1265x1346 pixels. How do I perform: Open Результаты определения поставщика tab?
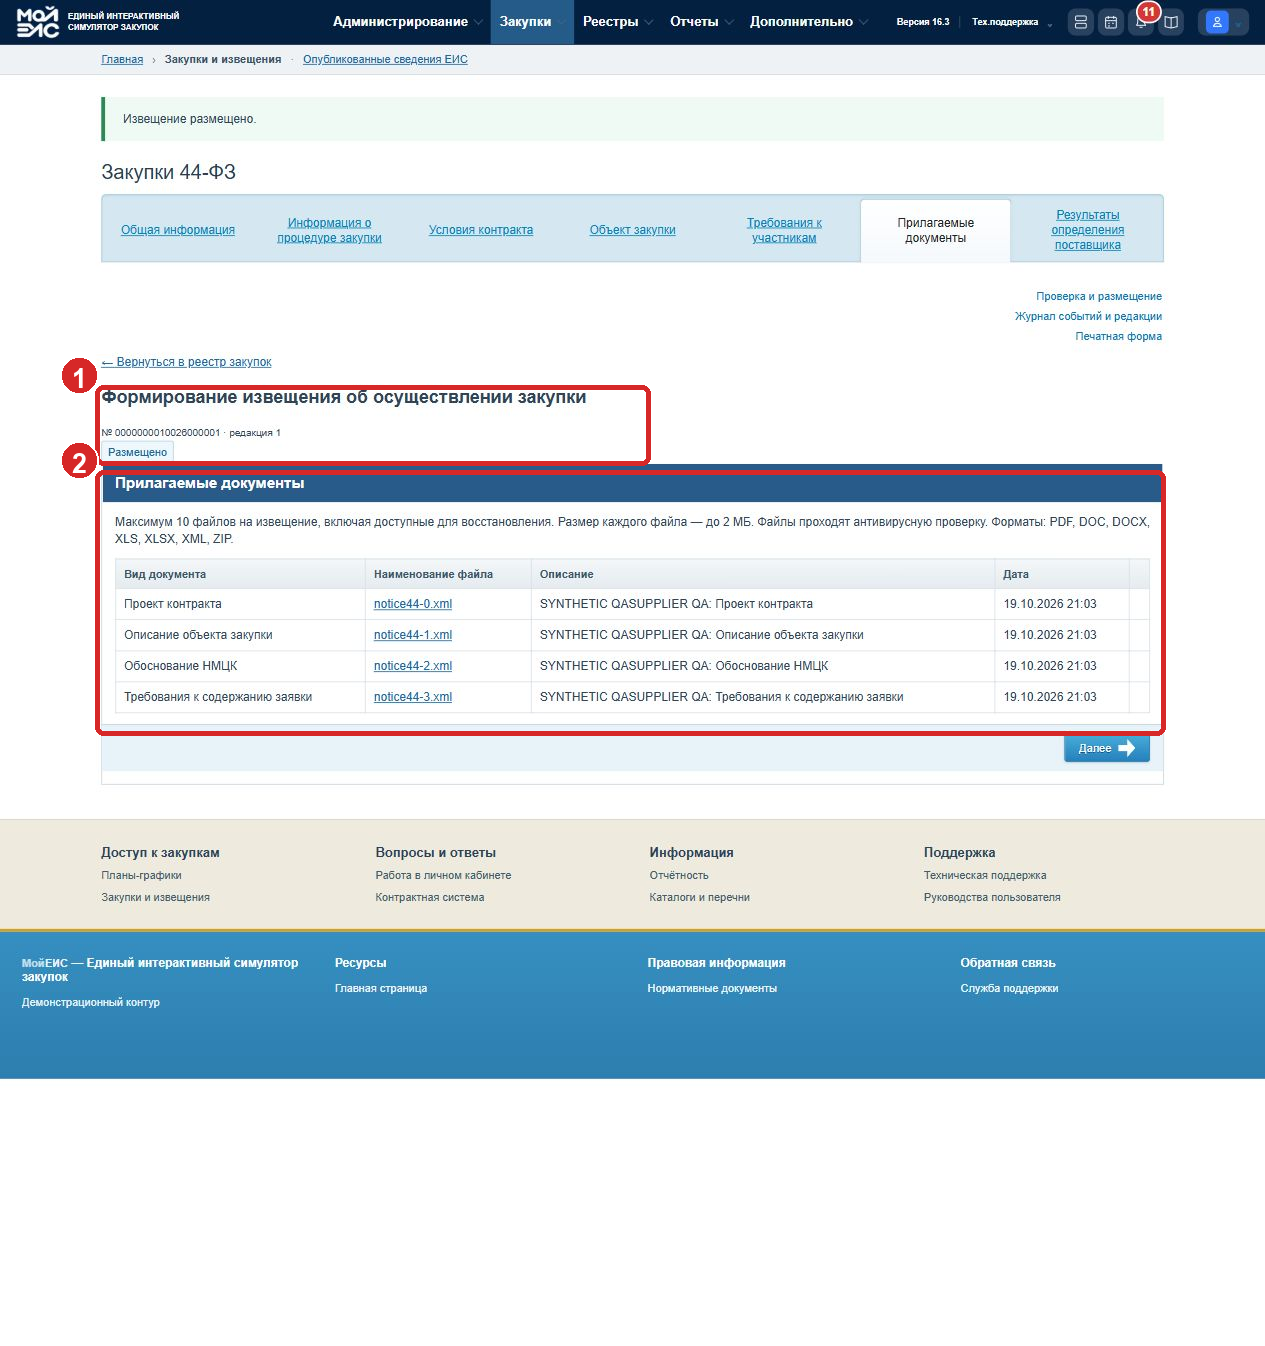tap(1087, 230)
